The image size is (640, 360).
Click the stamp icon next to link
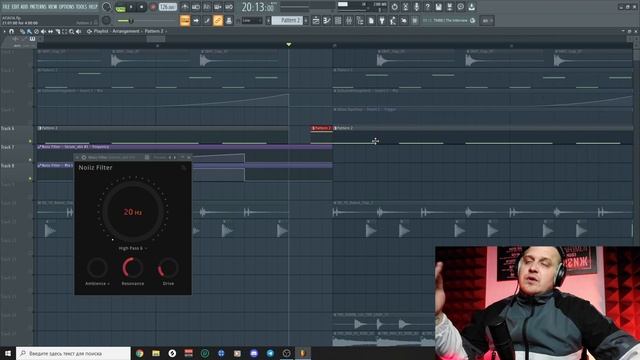click(x=229, y=20)
